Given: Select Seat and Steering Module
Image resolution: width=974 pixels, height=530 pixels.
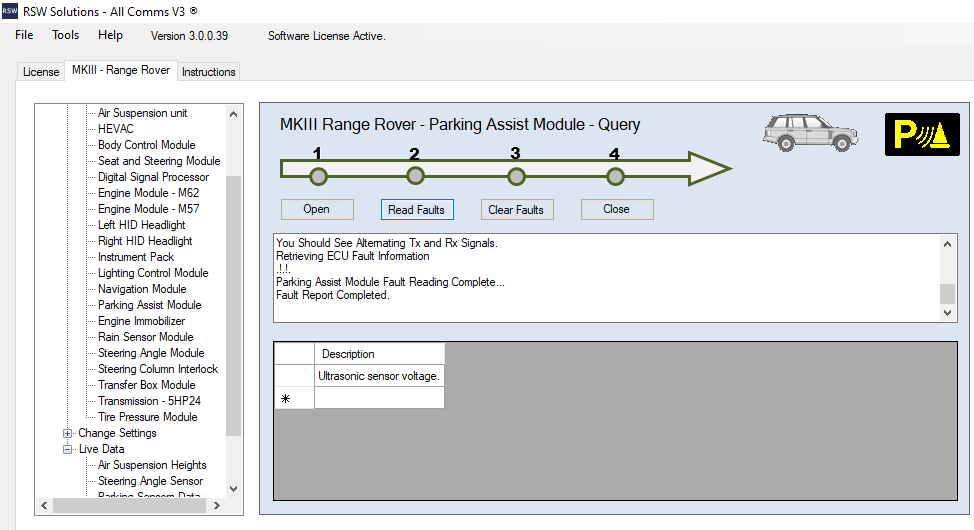Looking at the screenshot, I should (x=159, y=161).
